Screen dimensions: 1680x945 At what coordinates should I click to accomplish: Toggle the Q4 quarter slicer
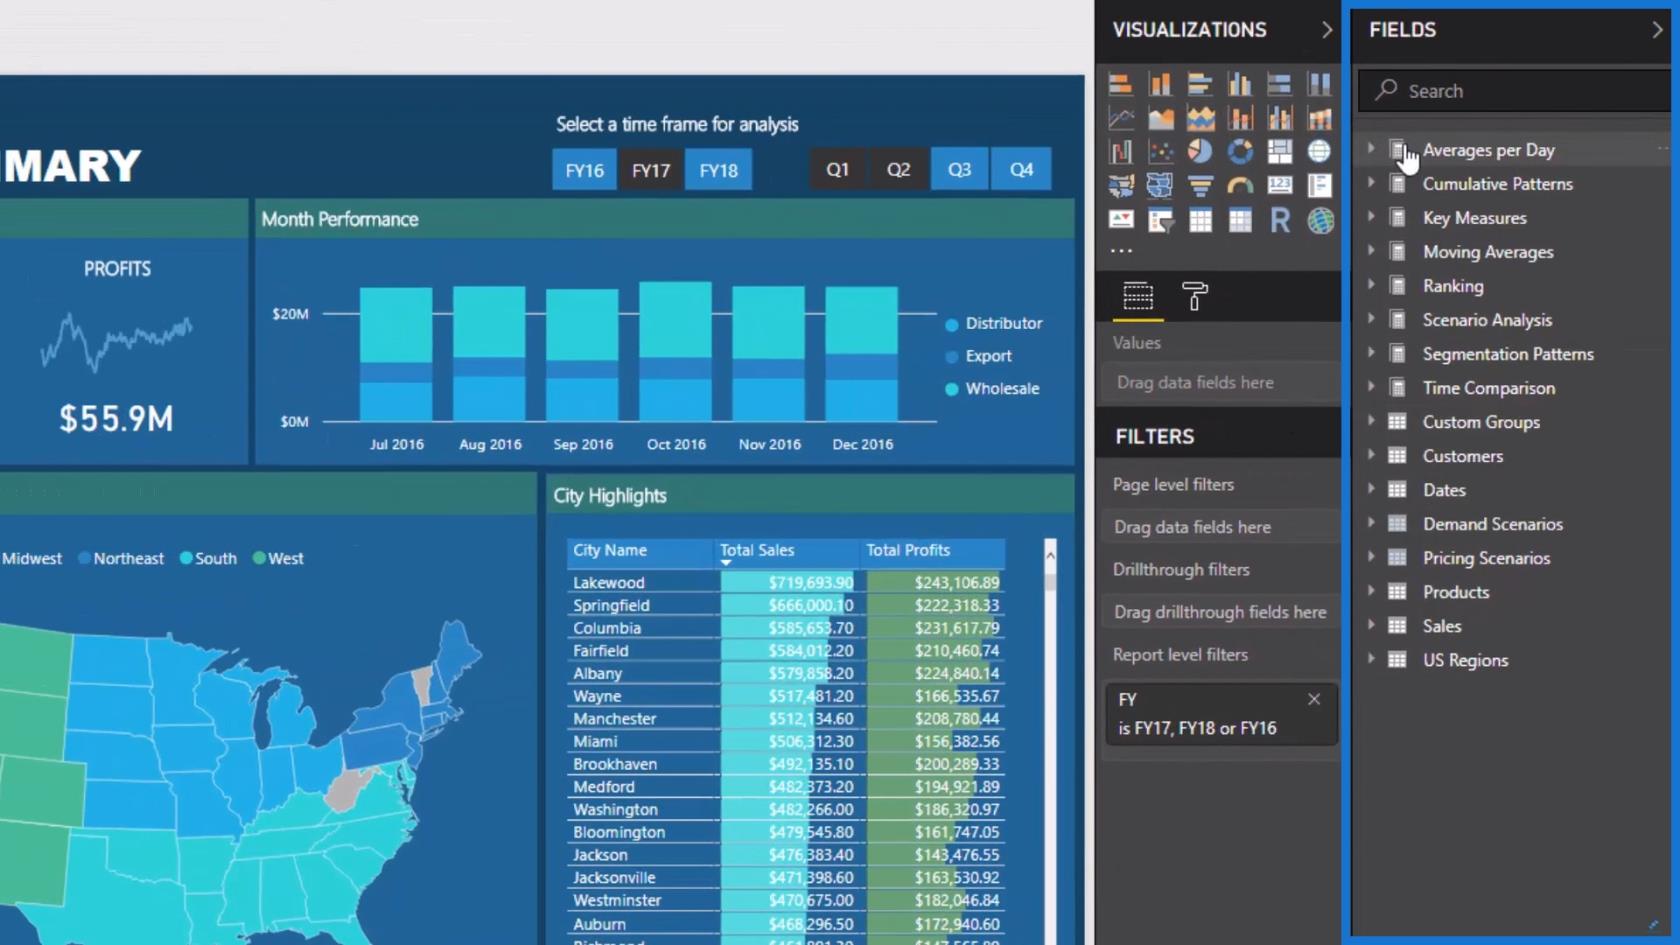coord(1021,169)
